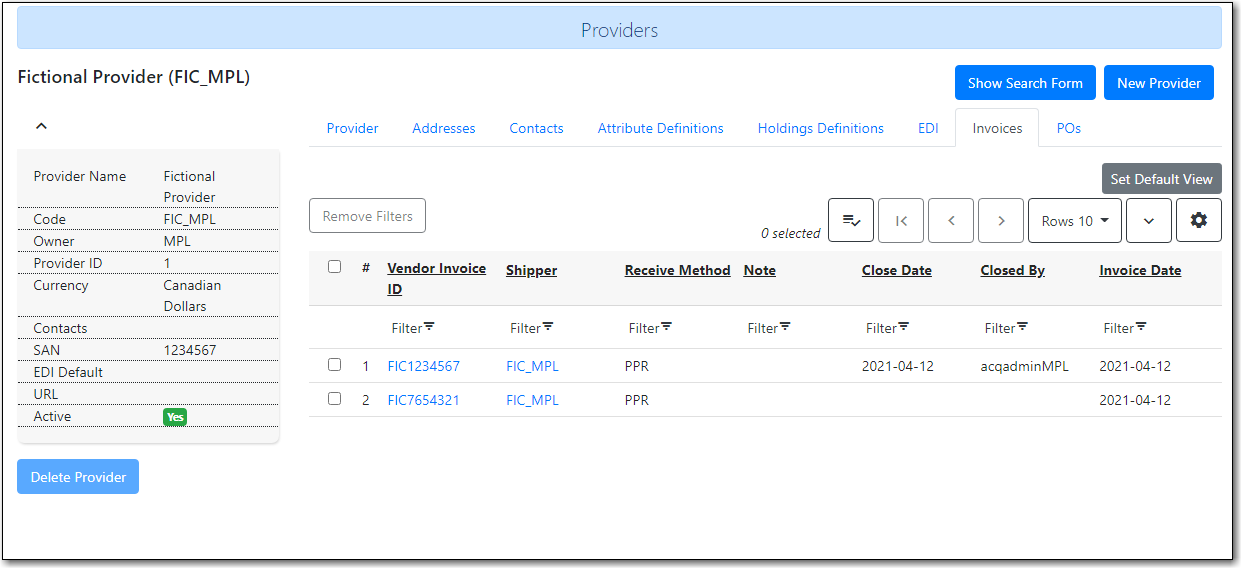Click Set Default View button

pyautogui.click(x=1162, y=179)
